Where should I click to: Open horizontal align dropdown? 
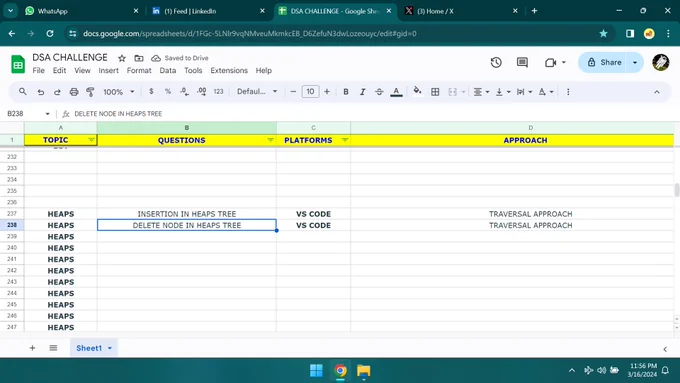click(481, 92)
